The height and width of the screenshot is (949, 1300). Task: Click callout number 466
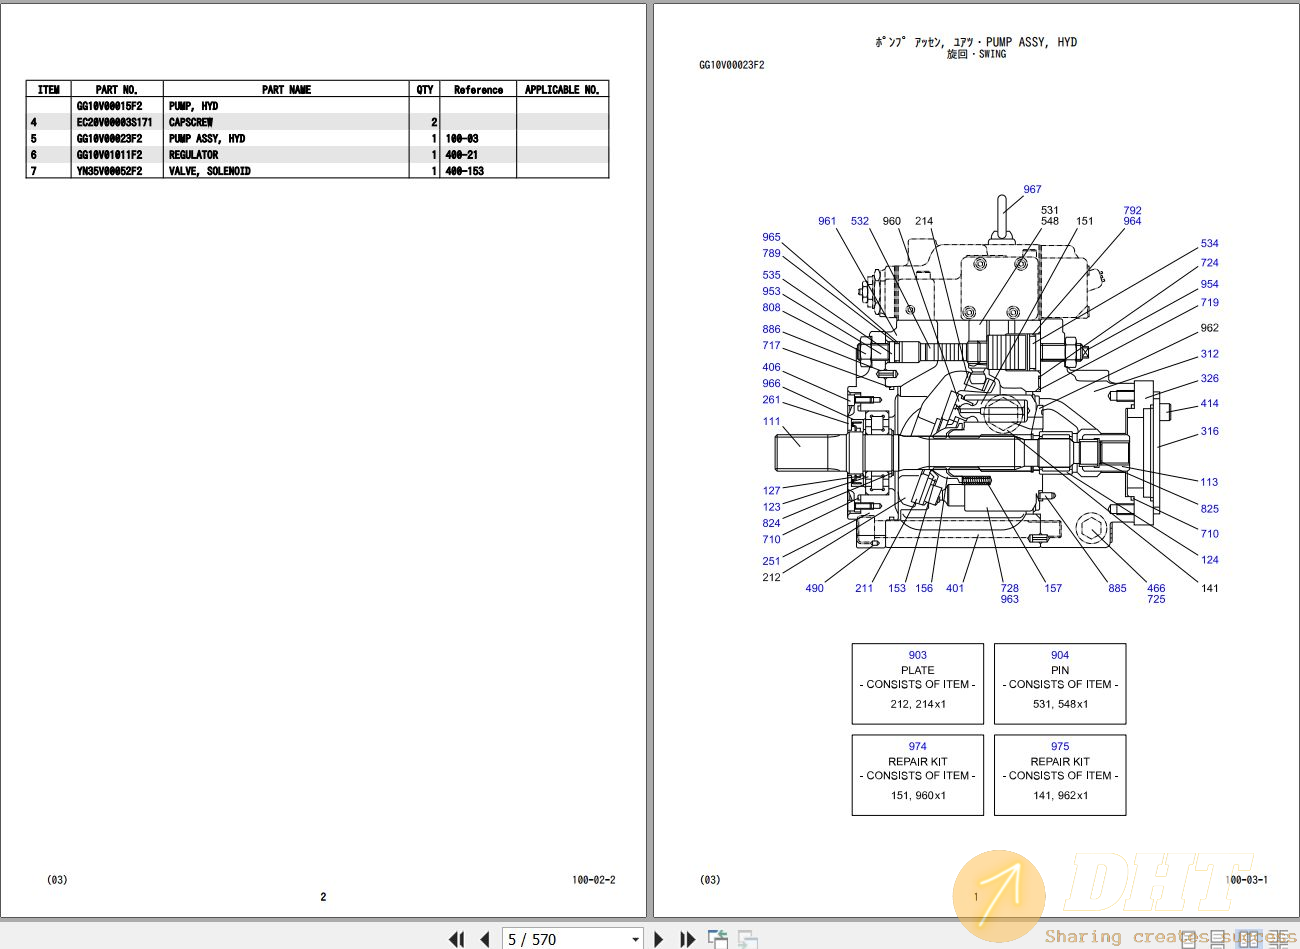click(x=1156, y=589)
